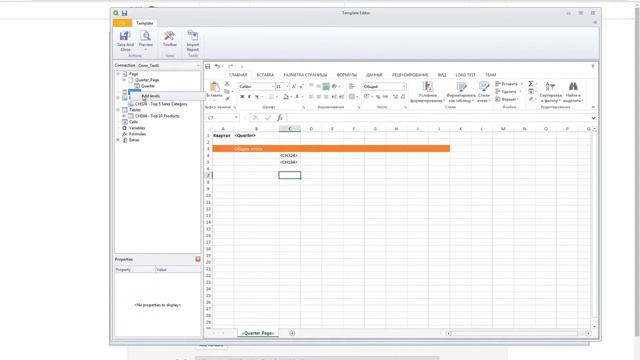Toggle bold (Ж) formatting
Viewport: 640px width, 360px height.
(x=242, y=97)
